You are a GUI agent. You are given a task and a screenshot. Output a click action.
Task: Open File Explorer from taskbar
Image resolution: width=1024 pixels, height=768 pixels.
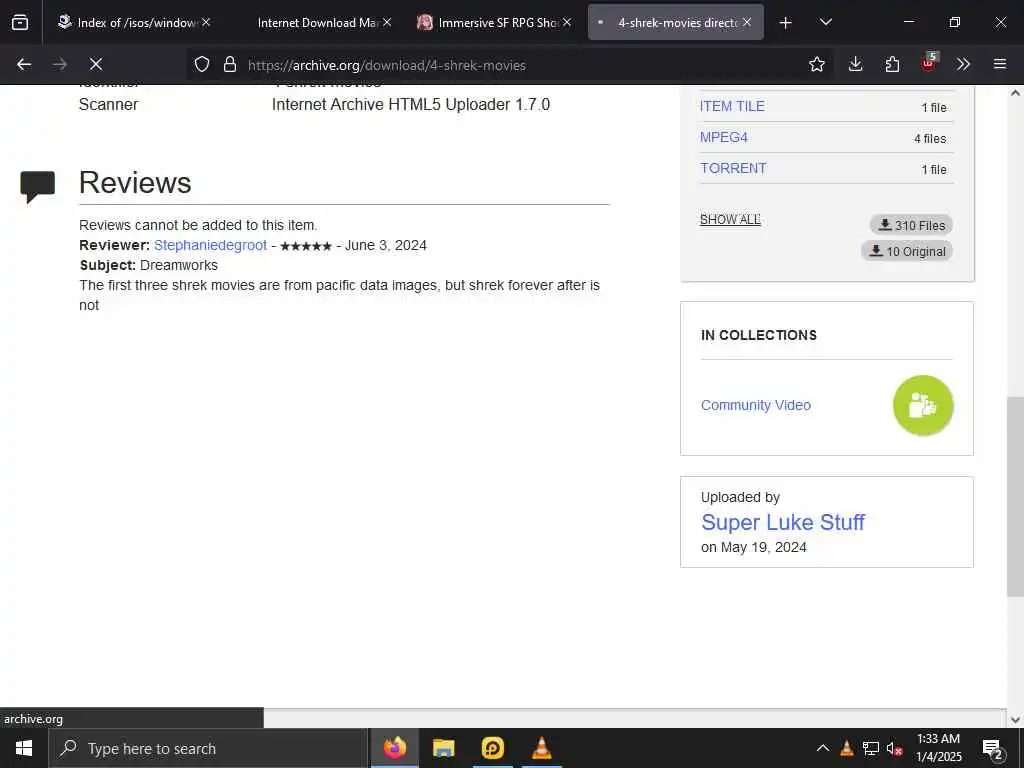(443, 748)
